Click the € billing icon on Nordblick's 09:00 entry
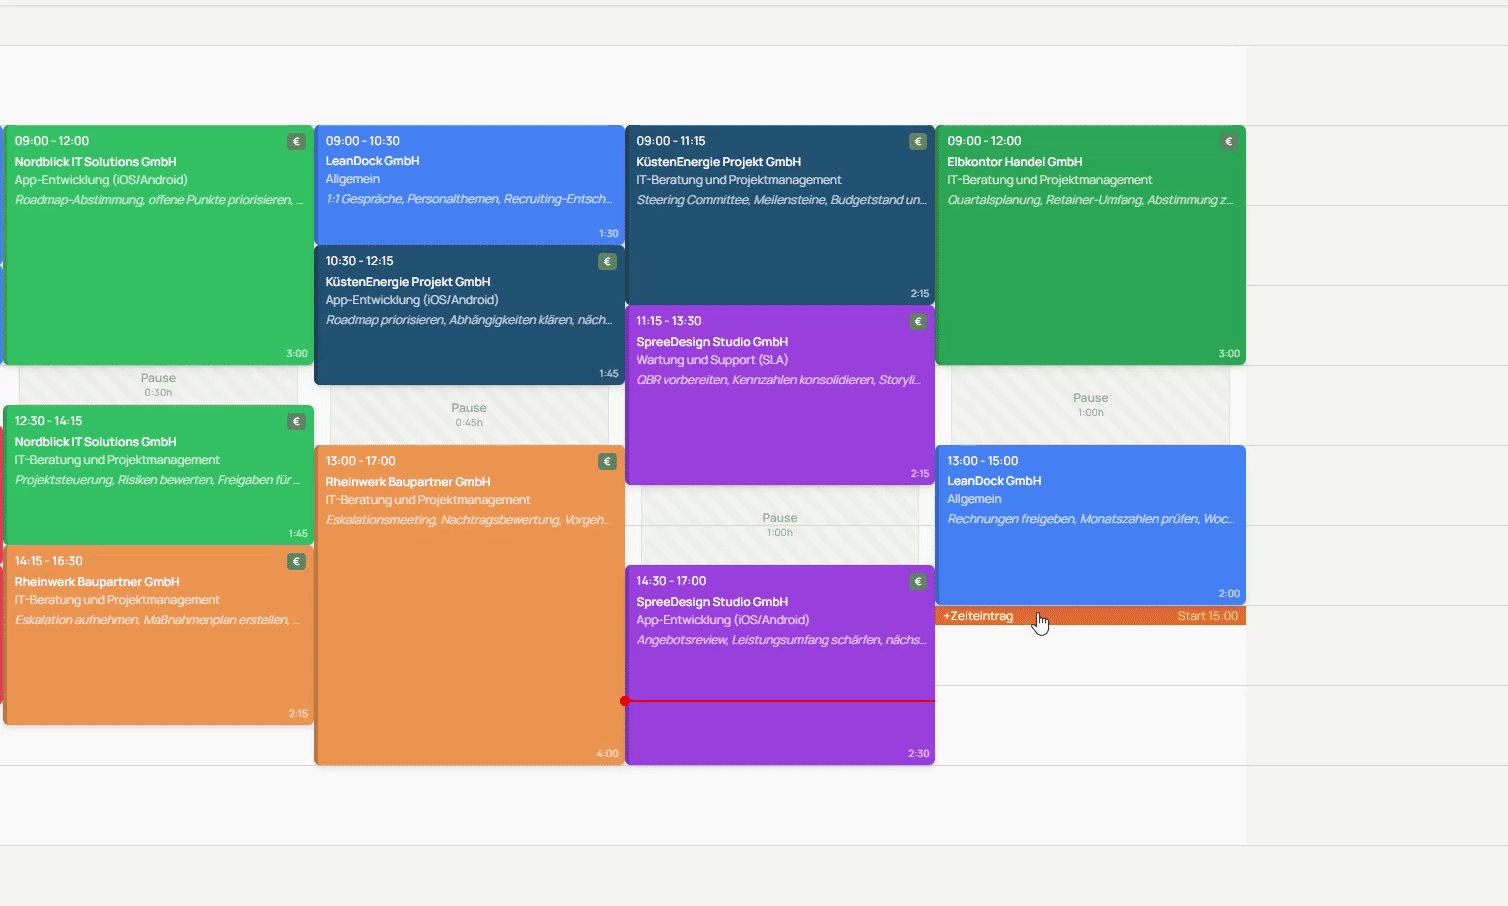1508x906 pixels. click(296, 141)
